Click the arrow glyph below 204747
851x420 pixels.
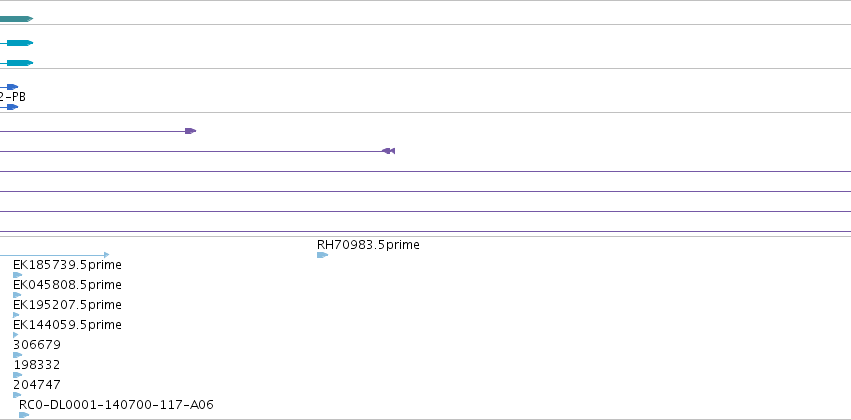click(x=17, y=395)
